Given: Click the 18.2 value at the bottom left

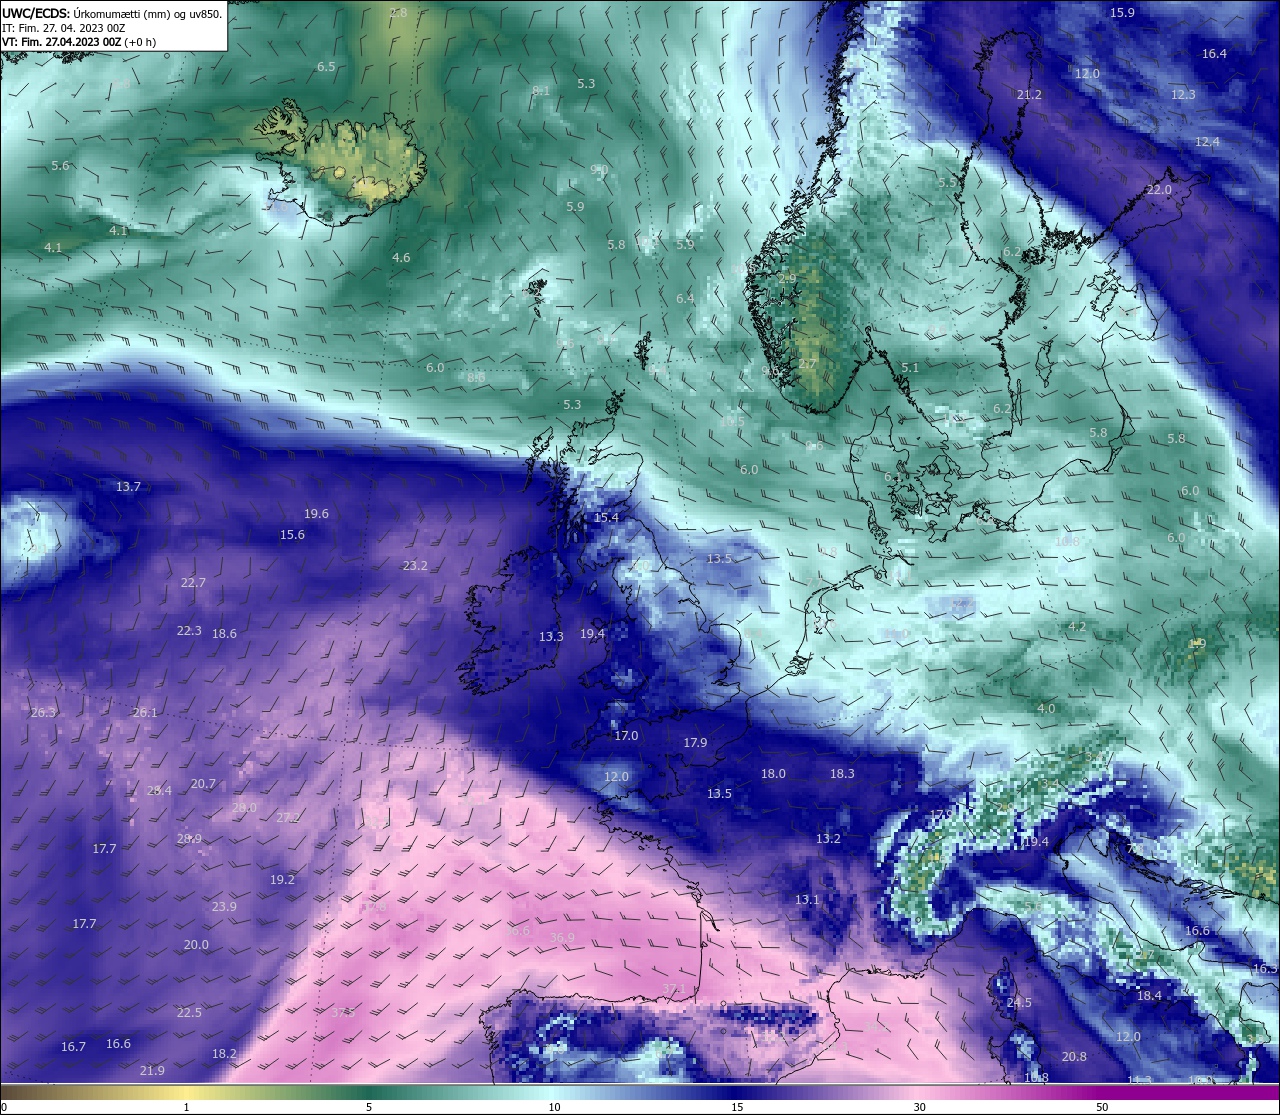Looking at the screenshot, I should (x=224, y=1054).
